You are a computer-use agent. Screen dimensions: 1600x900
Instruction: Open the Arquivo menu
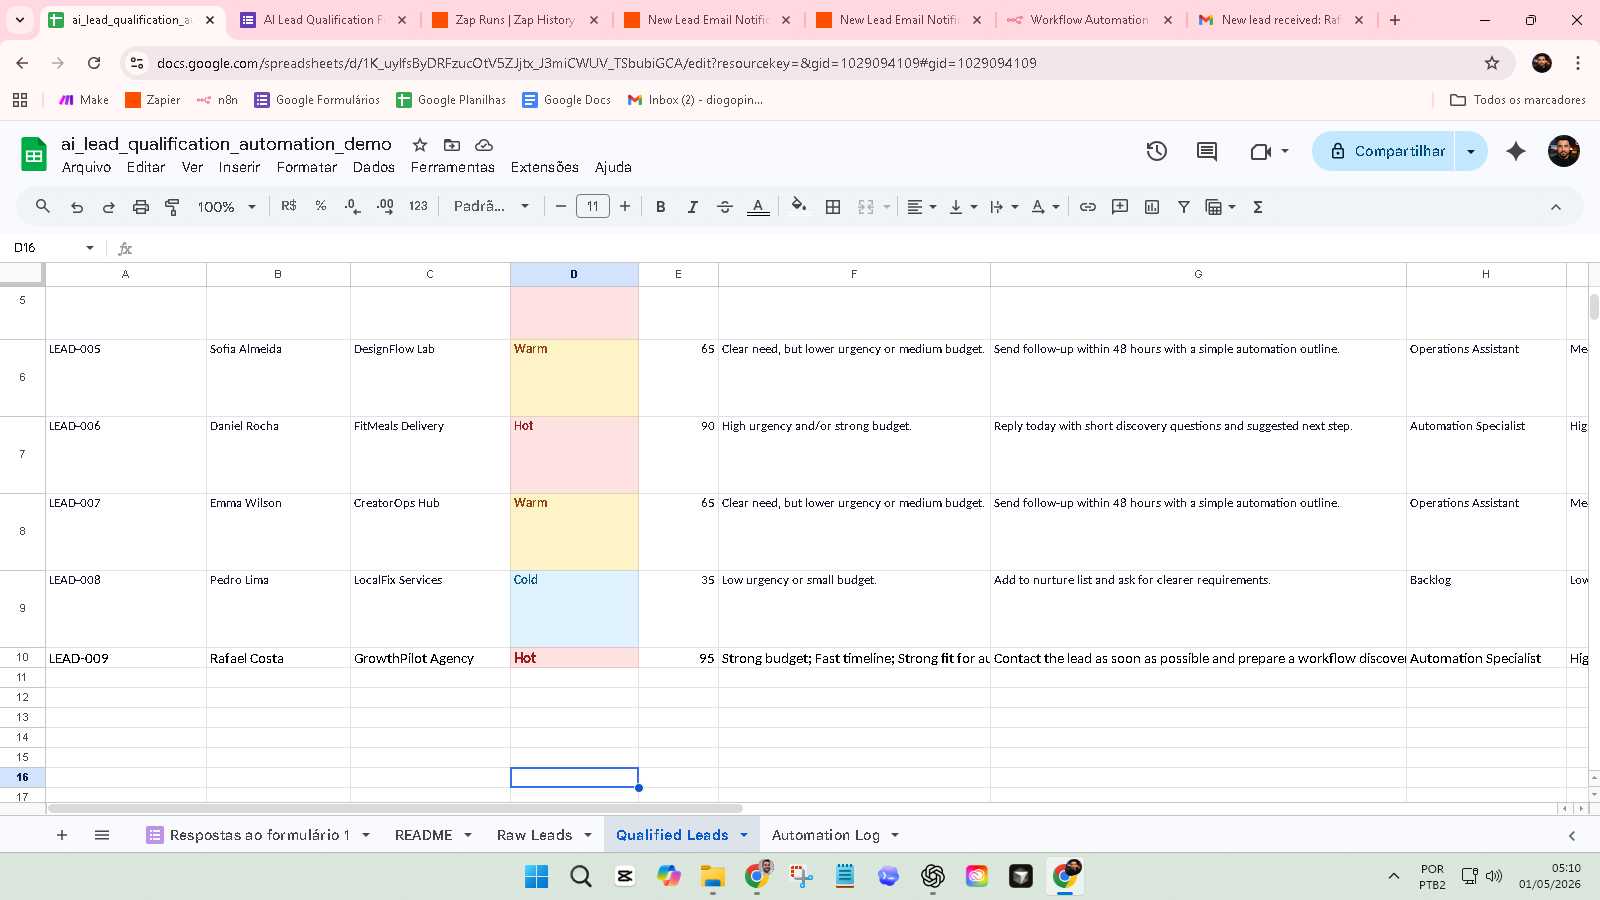pos(87,168)
